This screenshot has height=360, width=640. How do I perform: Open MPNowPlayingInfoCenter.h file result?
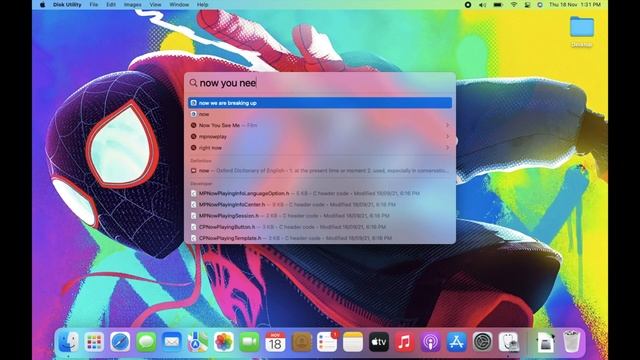320,204
